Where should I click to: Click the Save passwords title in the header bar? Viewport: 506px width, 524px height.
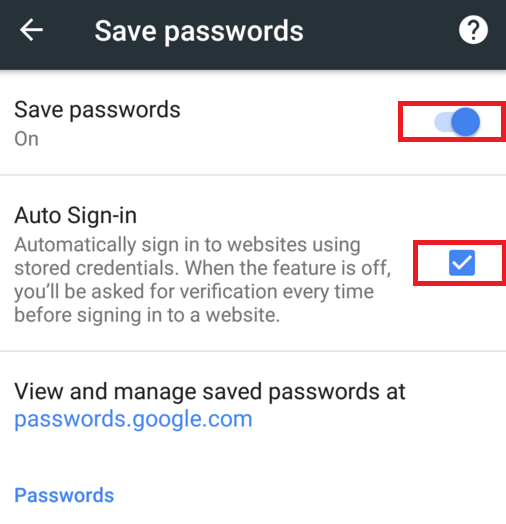pos(199,32)
